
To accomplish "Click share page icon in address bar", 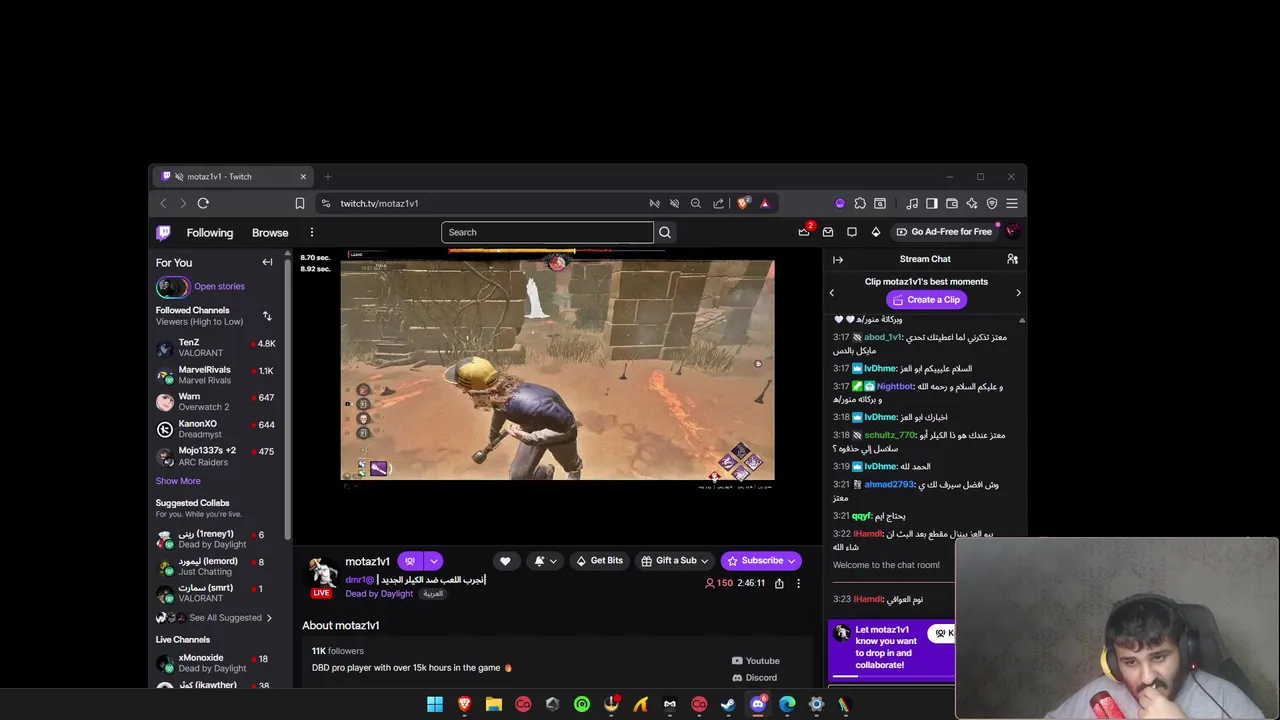I will [718, 203].
